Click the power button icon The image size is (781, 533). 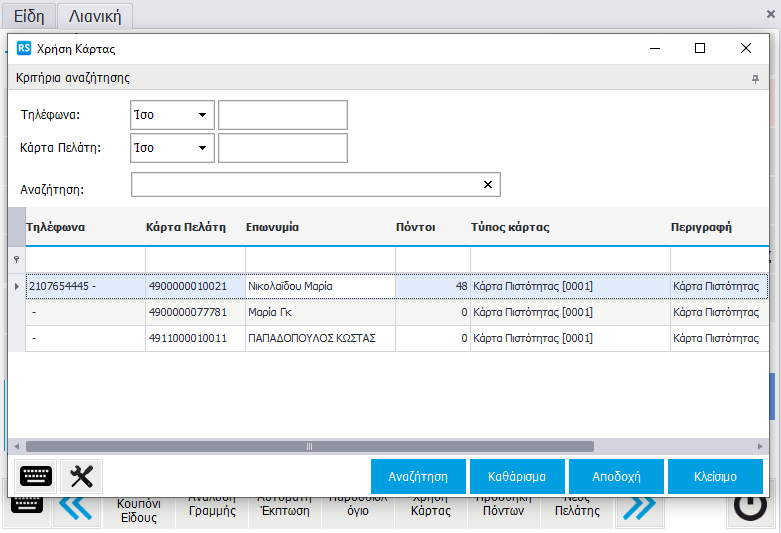pos(750,509)
